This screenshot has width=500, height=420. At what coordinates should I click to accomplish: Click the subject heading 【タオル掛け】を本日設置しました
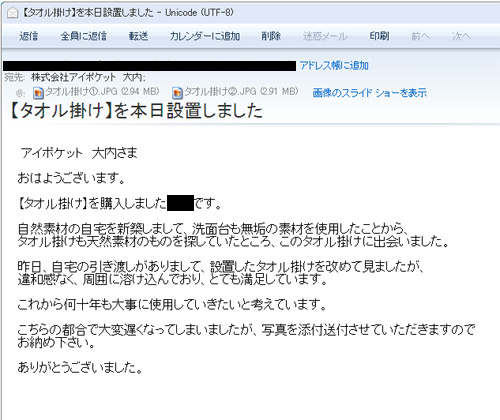[135, 111]
